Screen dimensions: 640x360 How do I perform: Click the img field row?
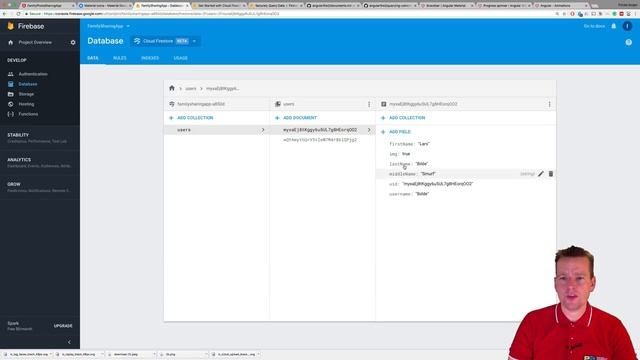(x=466, y=154)
